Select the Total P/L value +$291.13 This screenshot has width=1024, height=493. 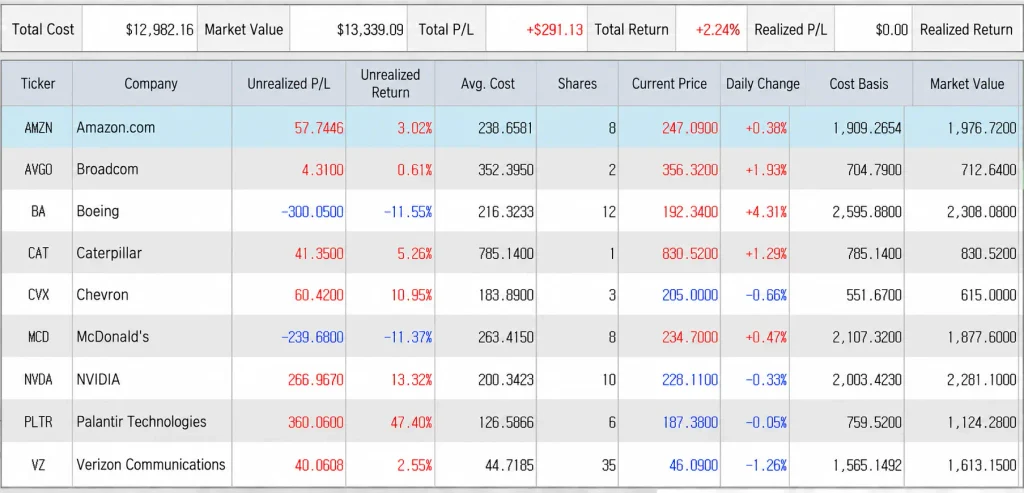pos(554,29)
